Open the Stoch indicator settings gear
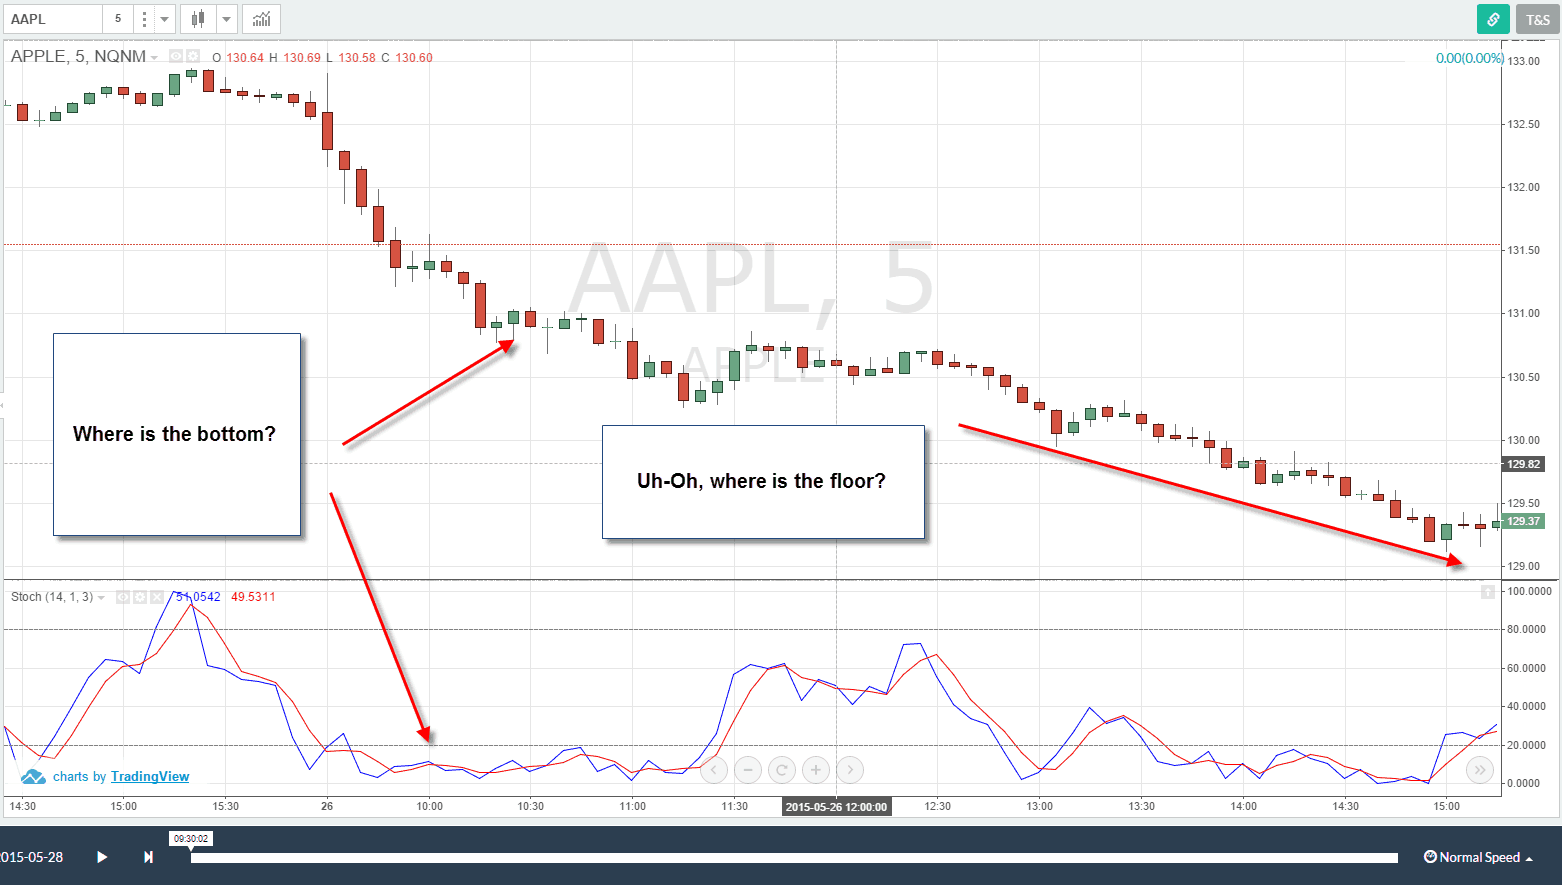The image size is (1562, 885). 139,596
